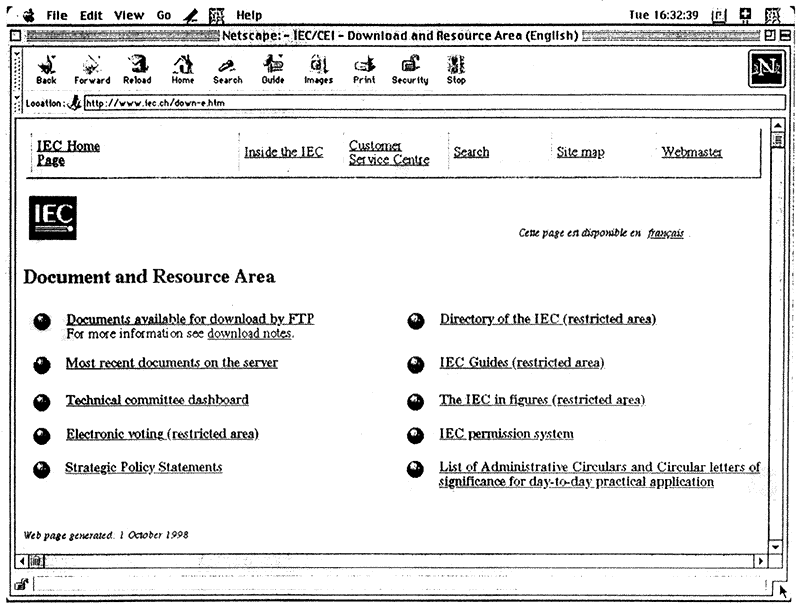Click the Search link in the page navigation
This screenshot has width=800, height=607.
coord(471,152)
